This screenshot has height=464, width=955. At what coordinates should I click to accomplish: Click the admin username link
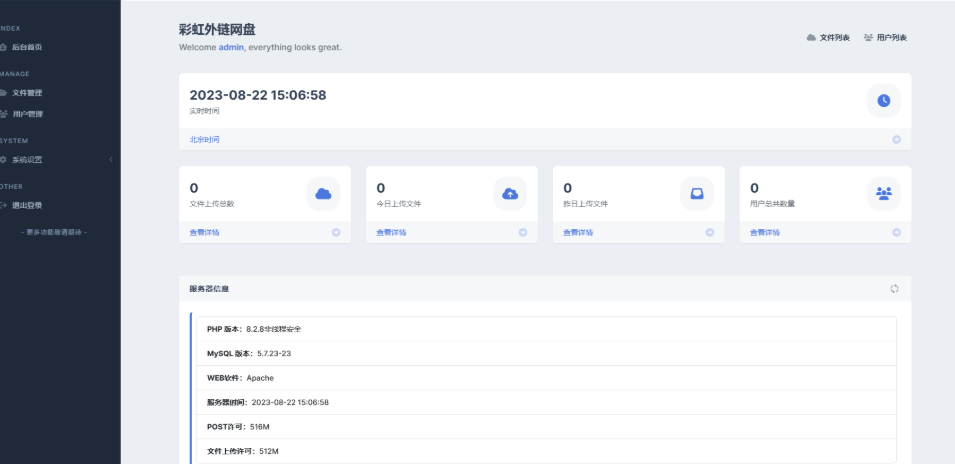tap(231, 47)
